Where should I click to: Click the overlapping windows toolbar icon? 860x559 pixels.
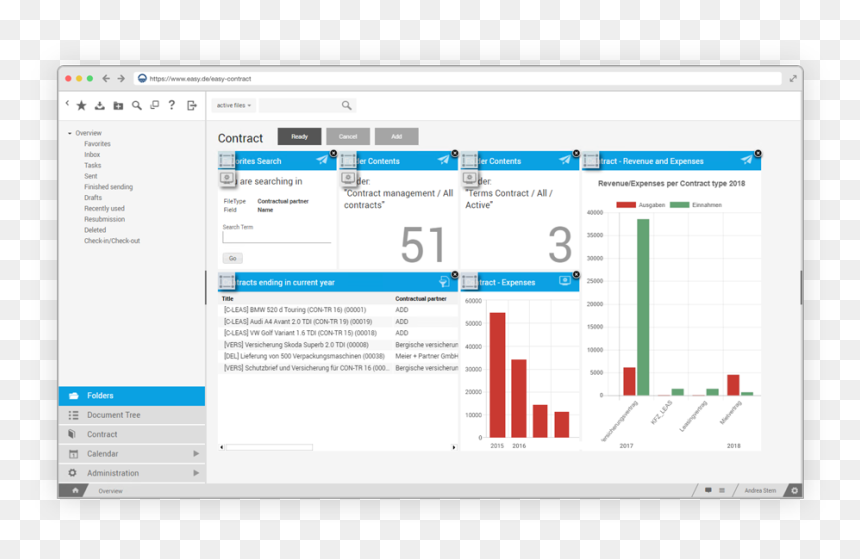155,105
